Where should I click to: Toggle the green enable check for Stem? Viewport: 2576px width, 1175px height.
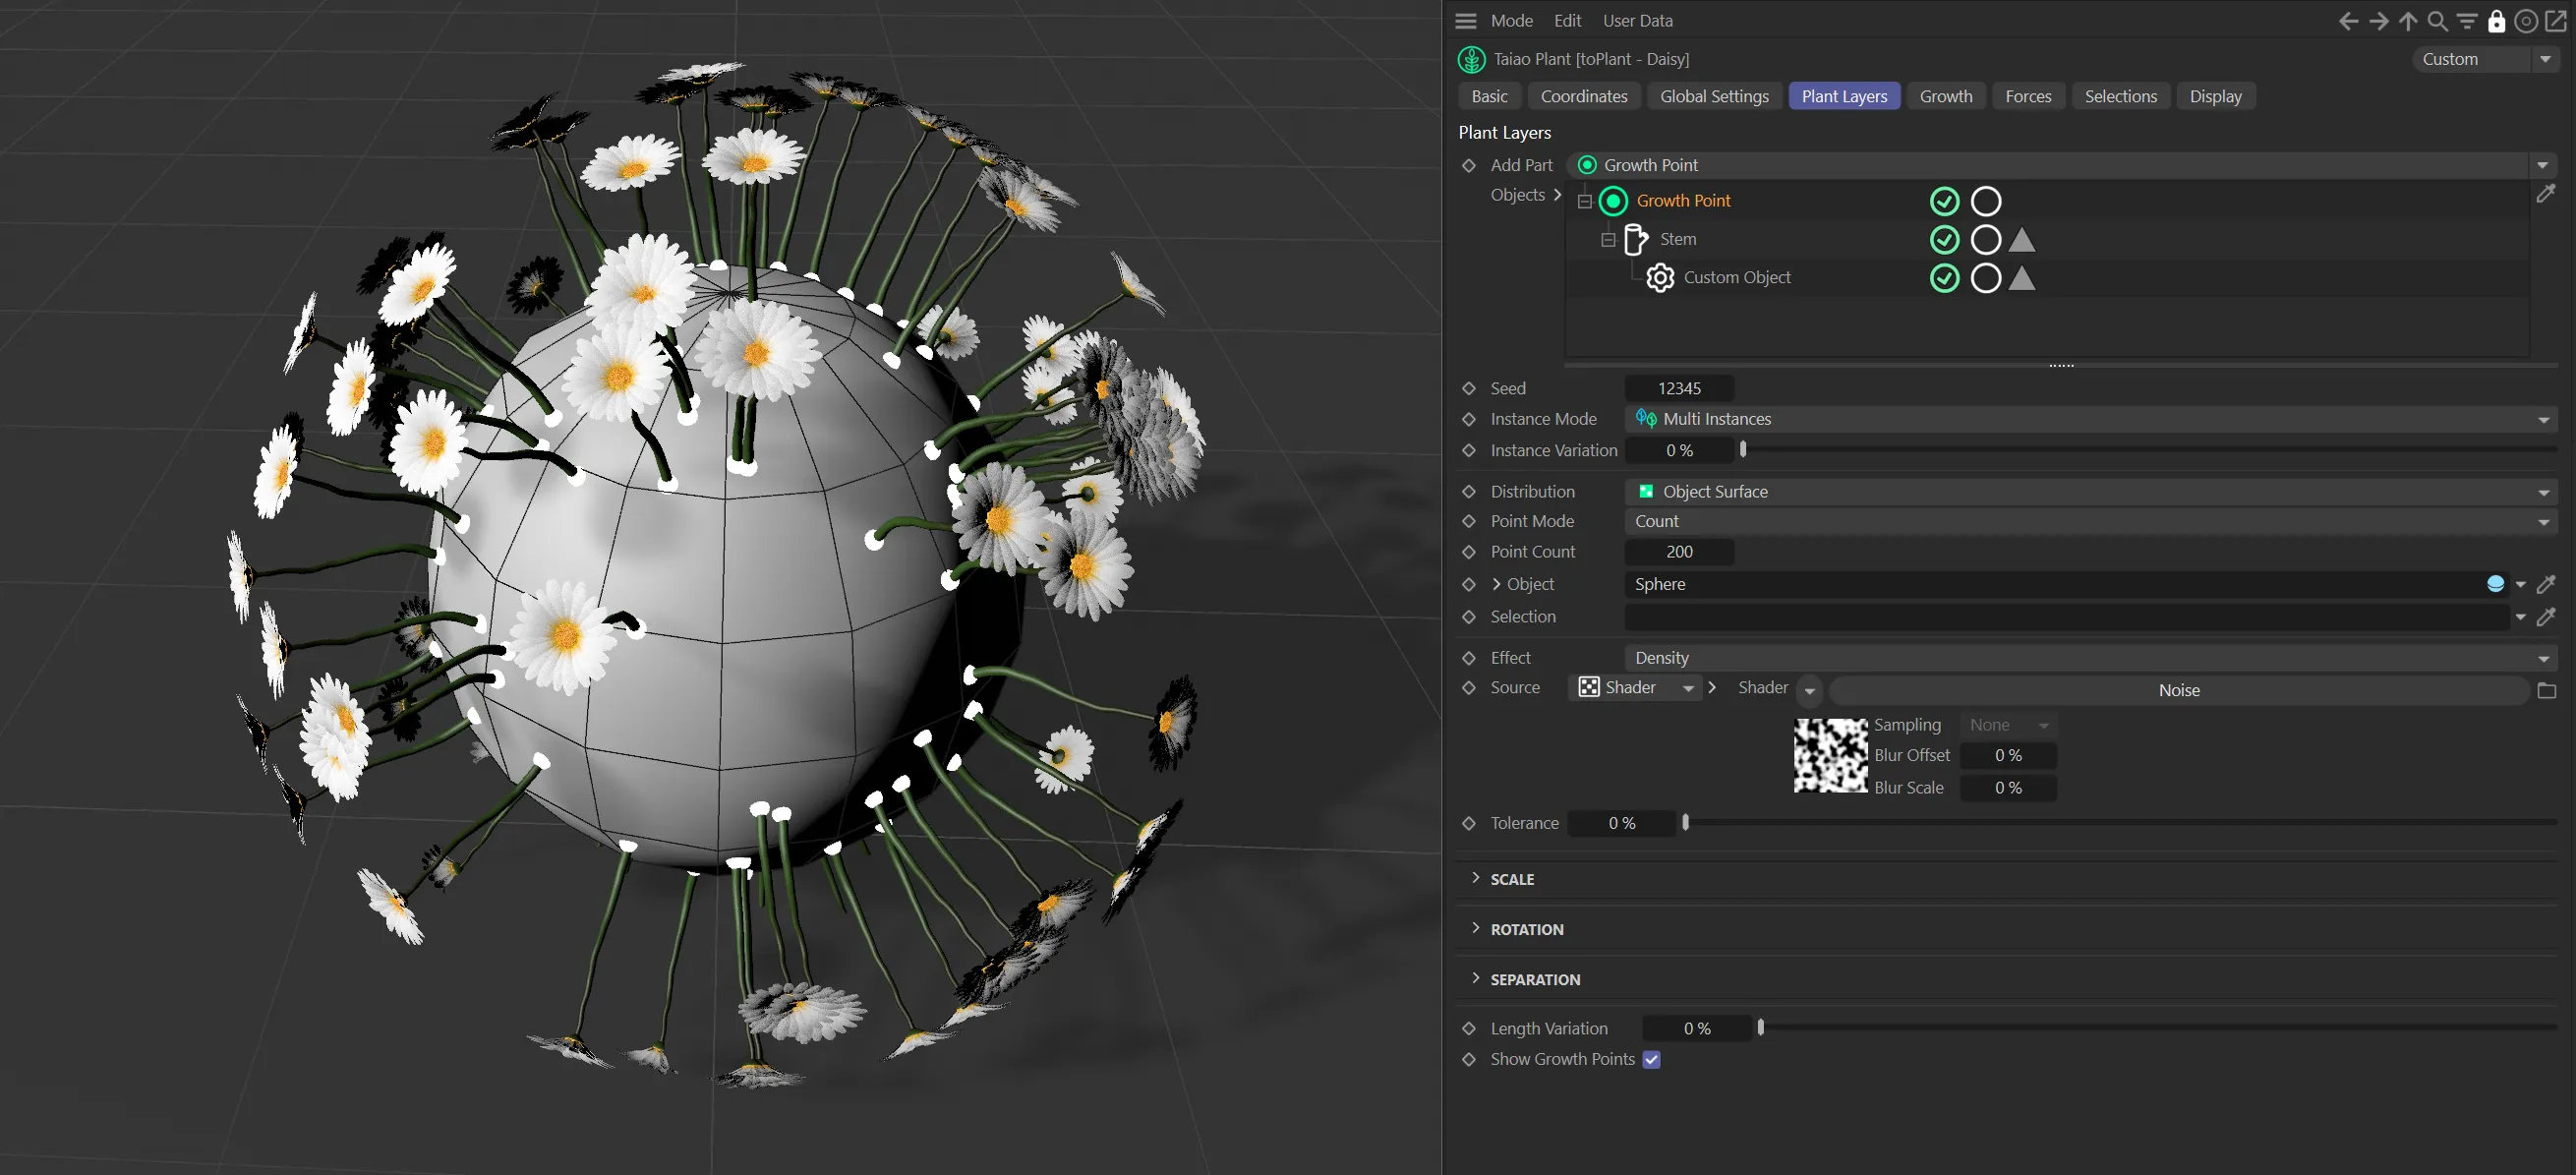click(1944, 240)
